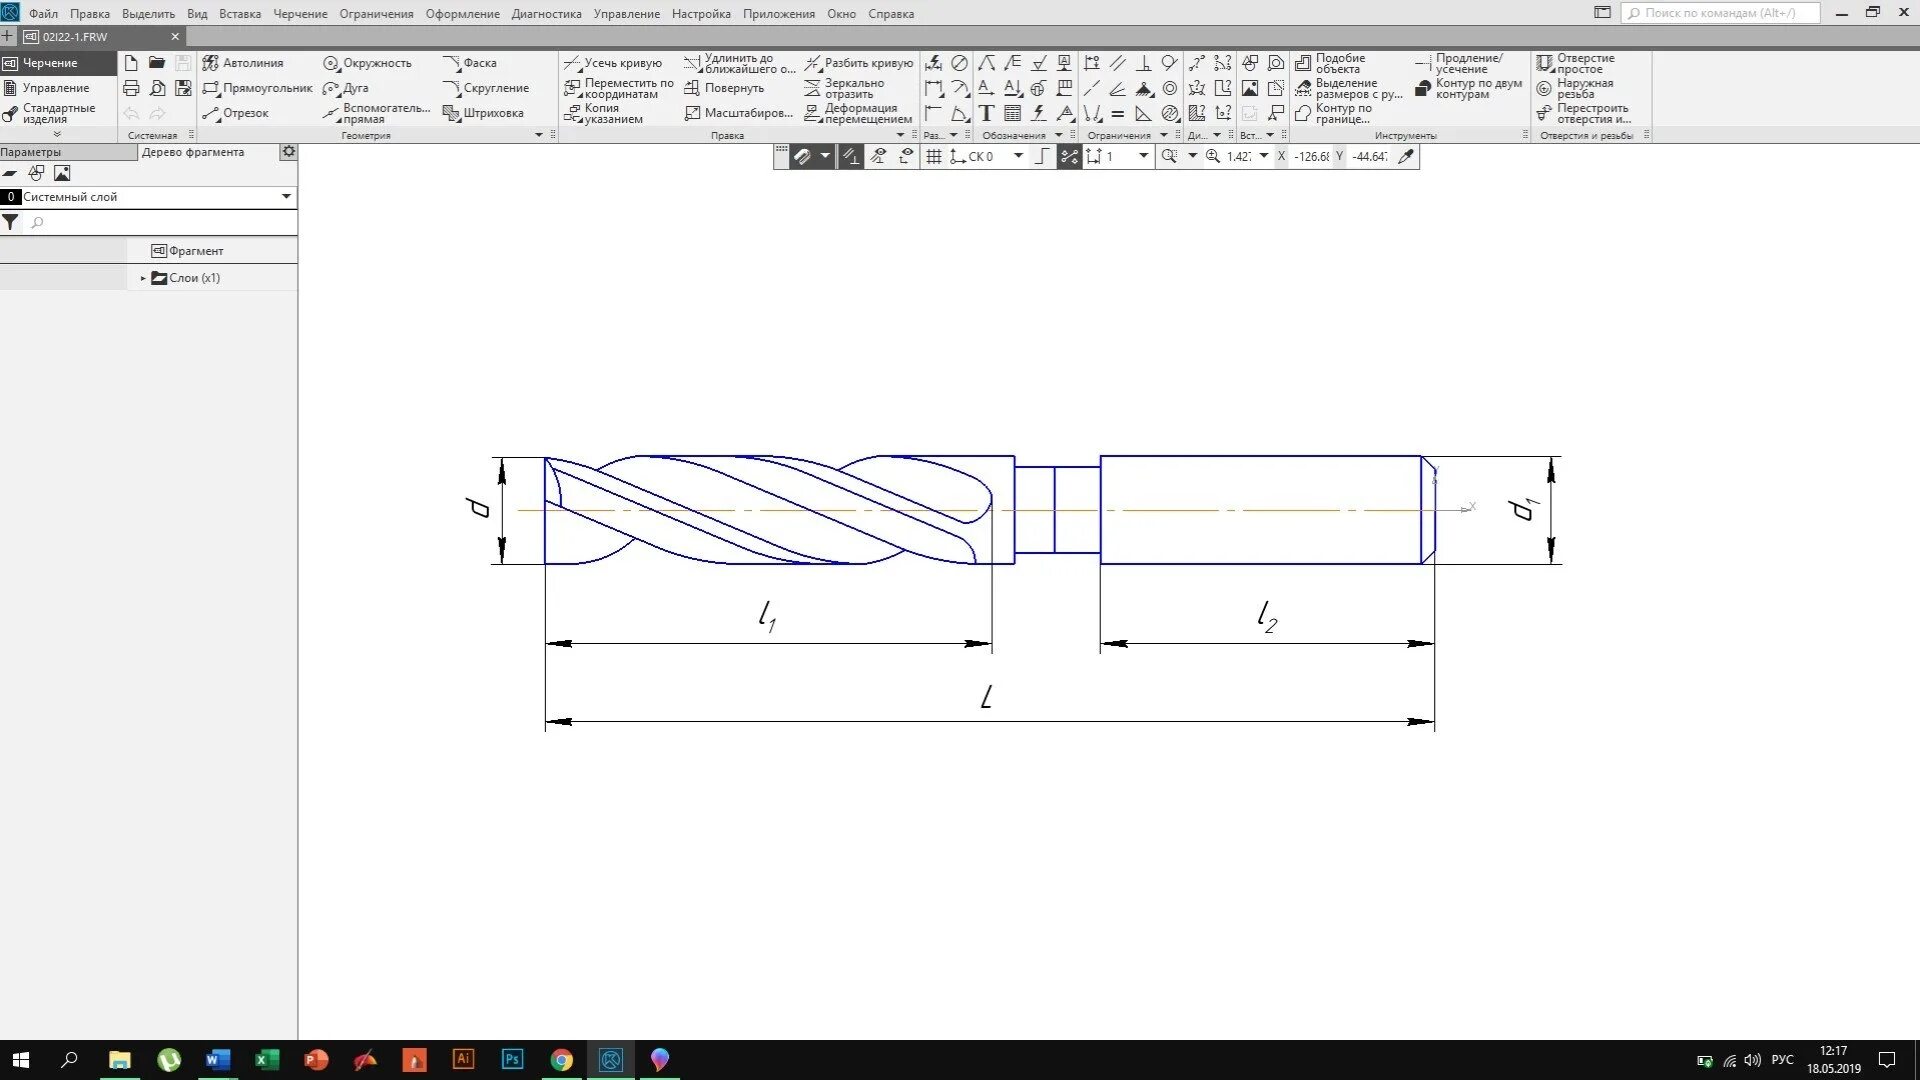Open the Файл menu

coord(43,14)
